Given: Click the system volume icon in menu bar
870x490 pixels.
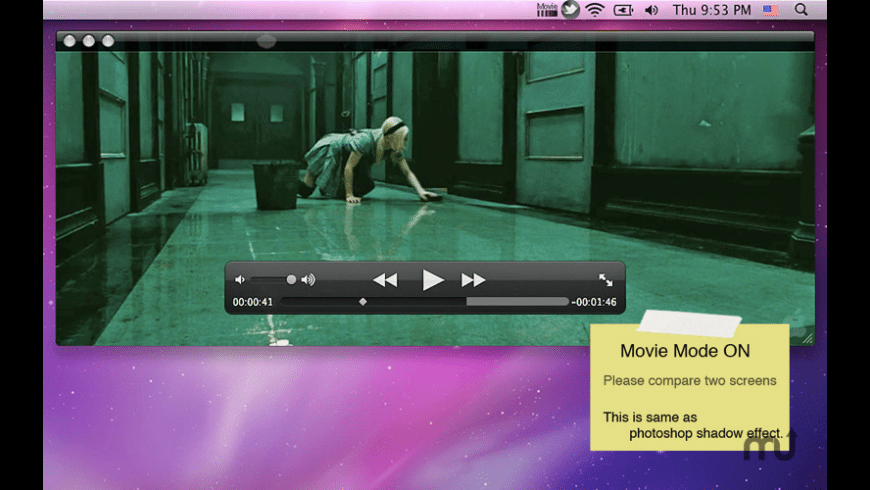Looking at the screenshot, I should 651,10.
